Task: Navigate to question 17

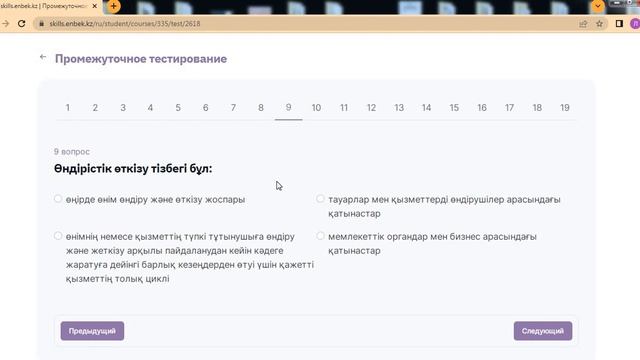Action: (509, 108)
